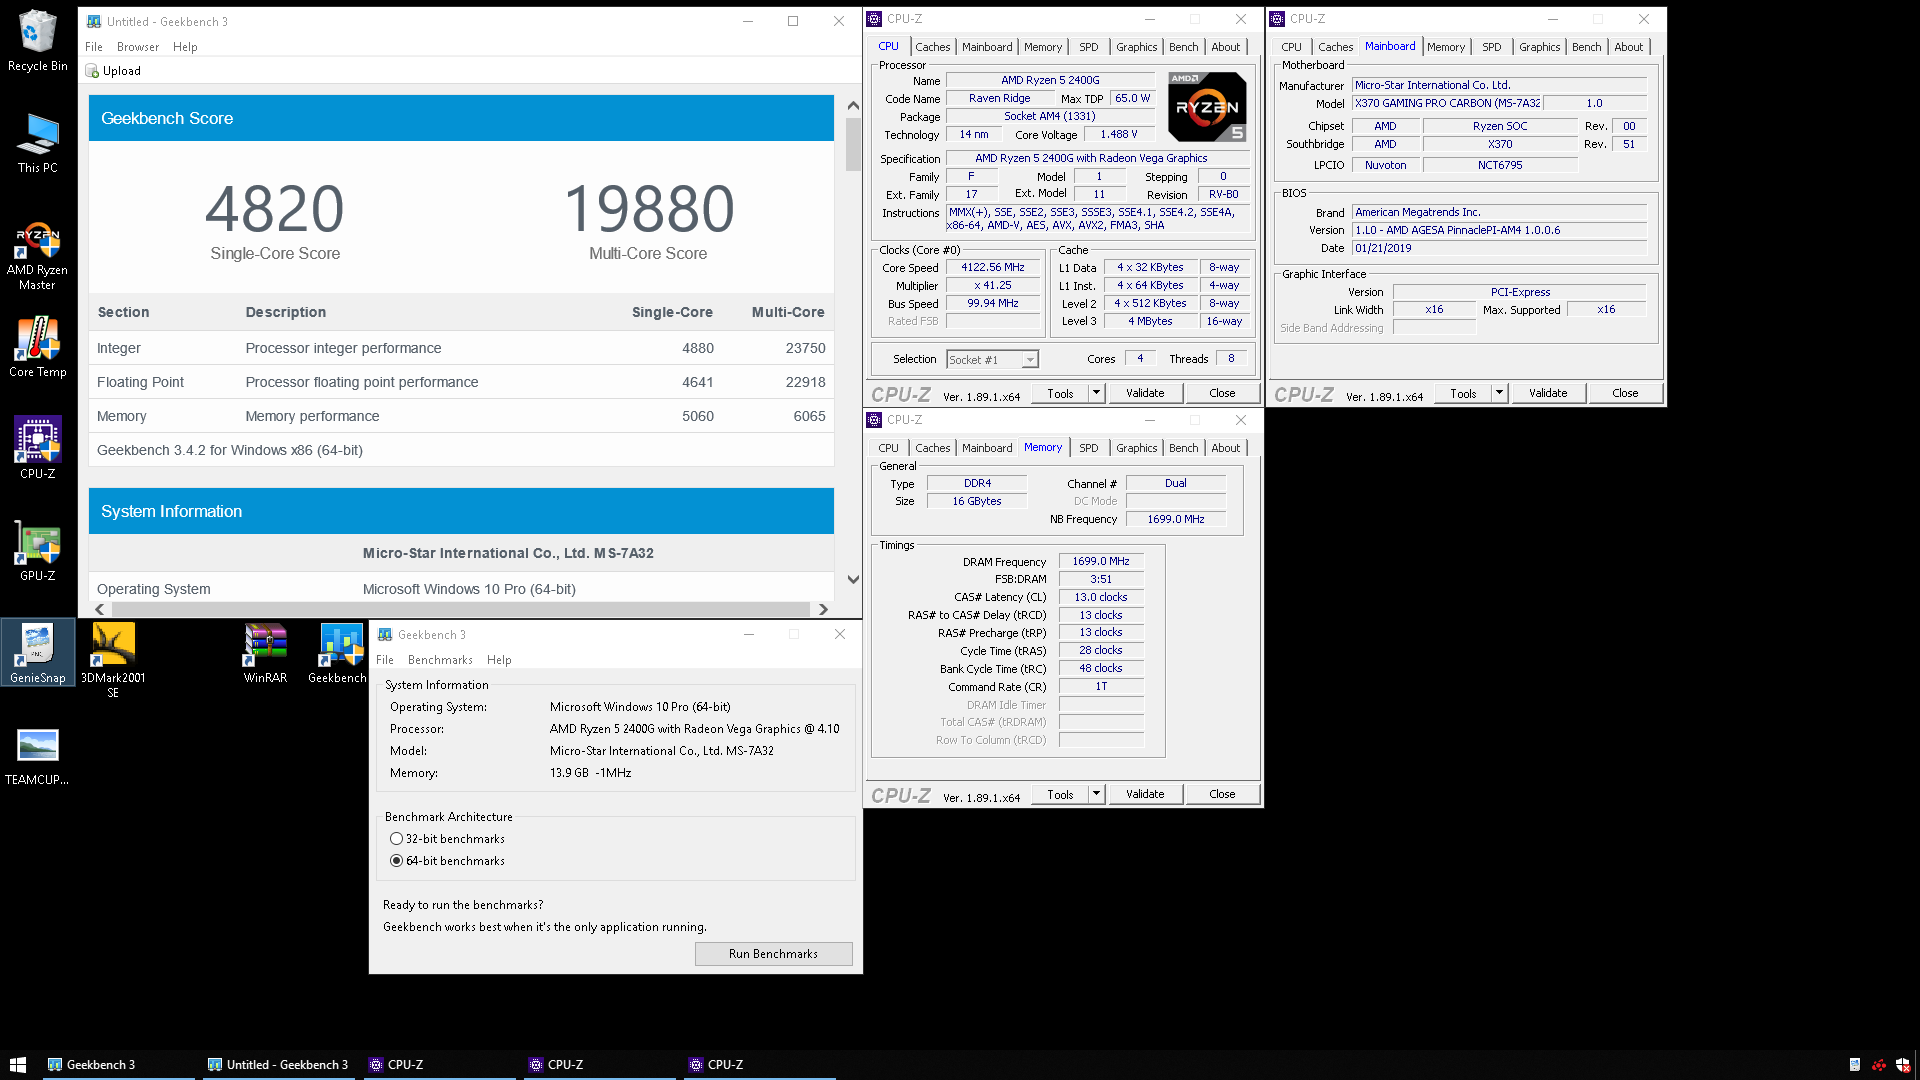Click the security shield tray icon

(1903, 1065)
